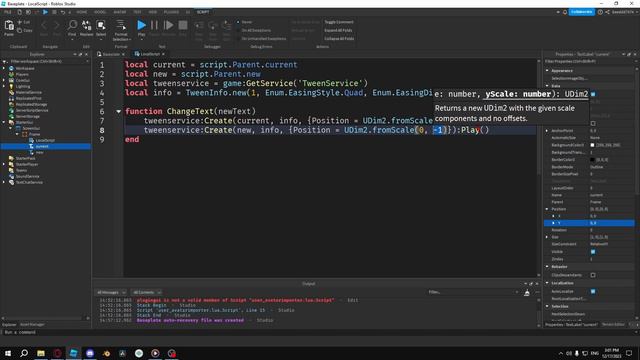
Task: Click the Output filter text field
Action: 473,292
